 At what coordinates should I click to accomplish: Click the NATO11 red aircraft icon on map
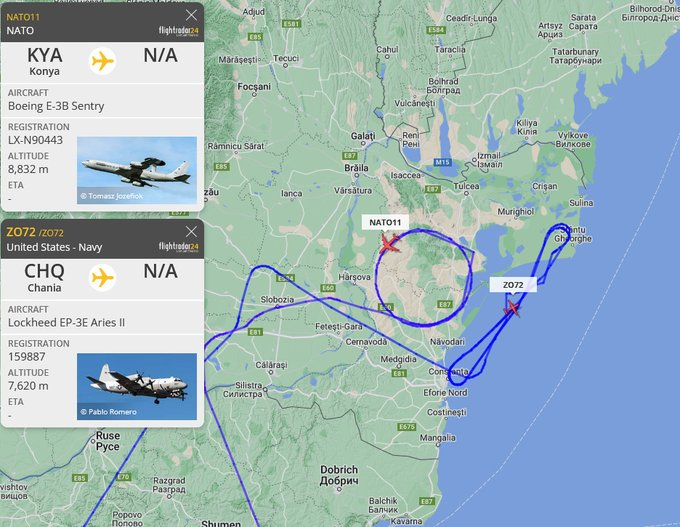pyautogui.click(x=389, y=243)
